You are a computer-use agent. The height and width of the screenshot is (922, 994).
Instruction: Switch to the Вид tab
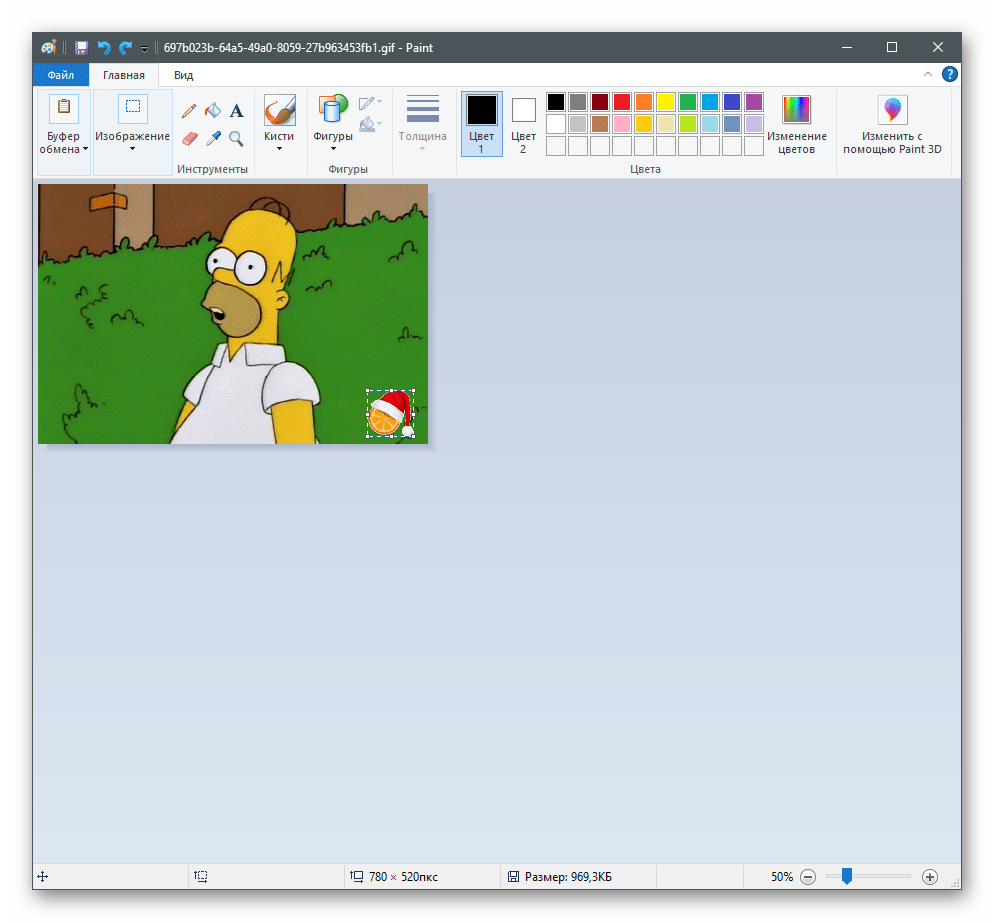click(x=184, y=75)
